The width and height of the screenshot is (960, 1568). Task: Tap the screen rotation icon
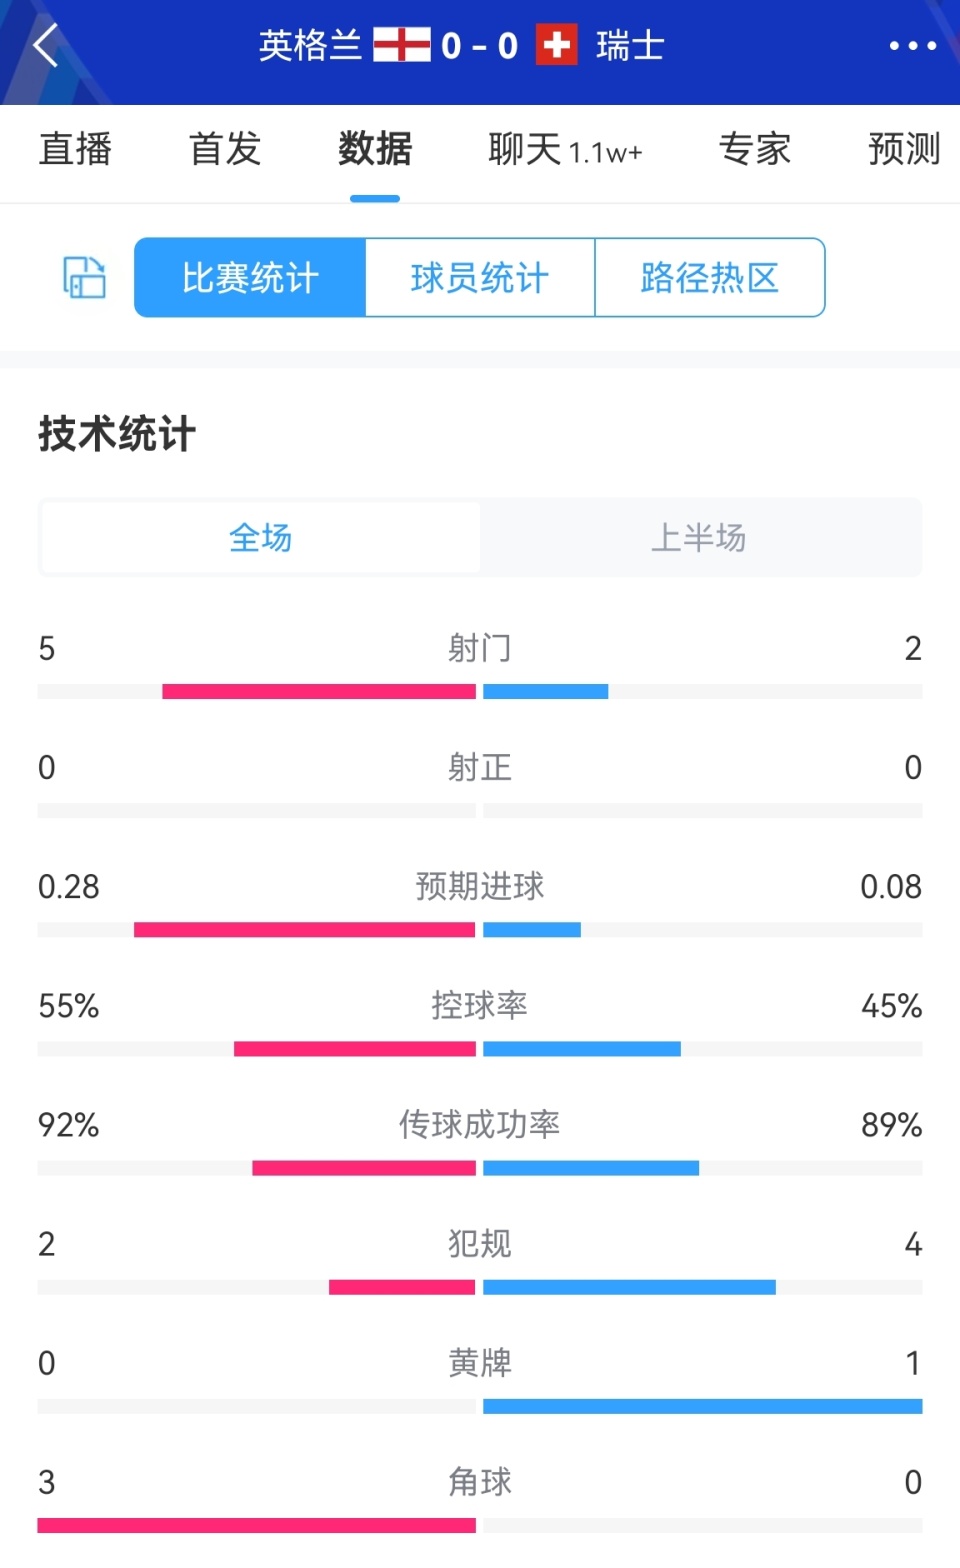[x=85, y=277]
